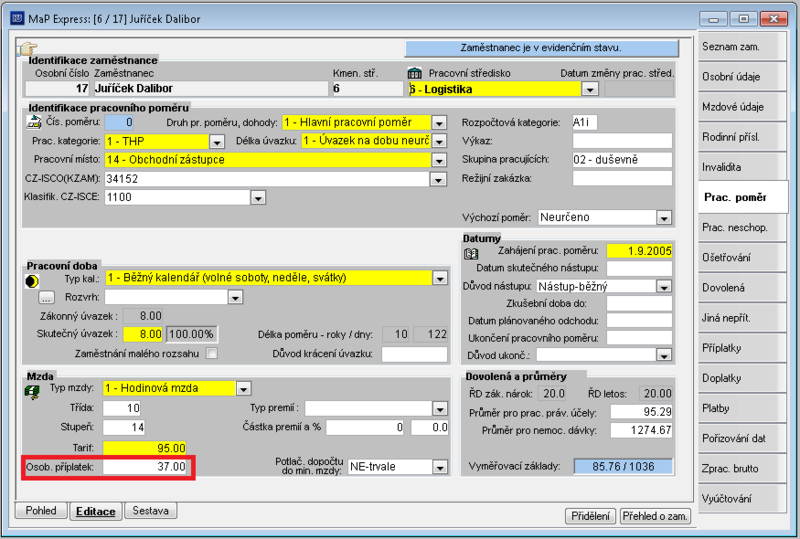Open Seznam zam. in the sidebar
800x539 pixels.
(741, 47)
